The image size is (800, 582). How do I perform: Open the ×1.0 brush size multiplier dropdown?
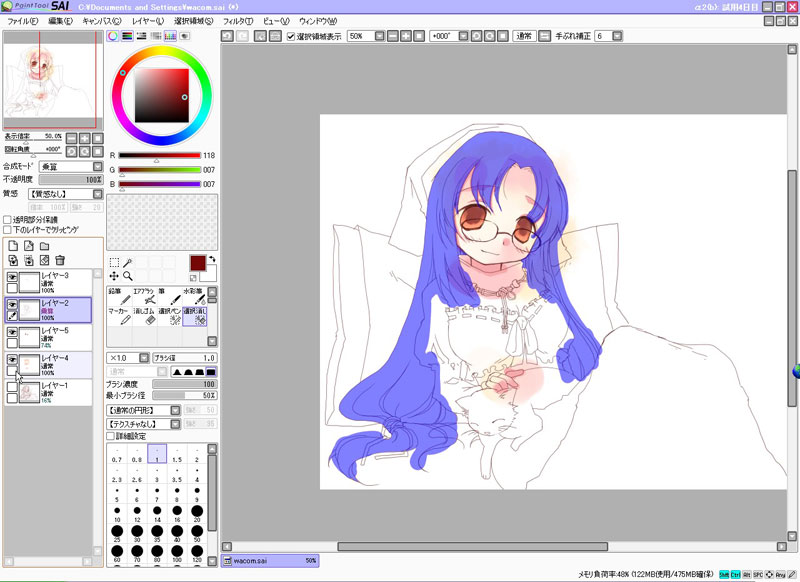(144, 358)
